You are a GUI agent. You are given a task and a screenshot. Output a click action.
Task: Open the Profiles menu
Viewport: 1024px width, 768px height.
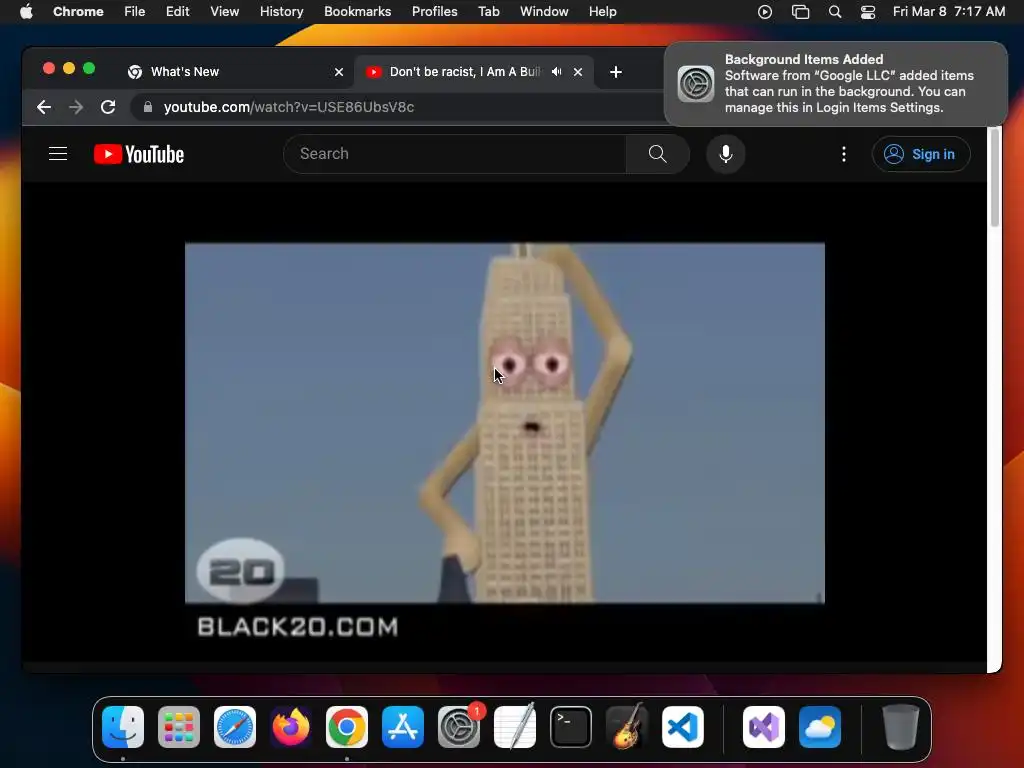point(434,12)
